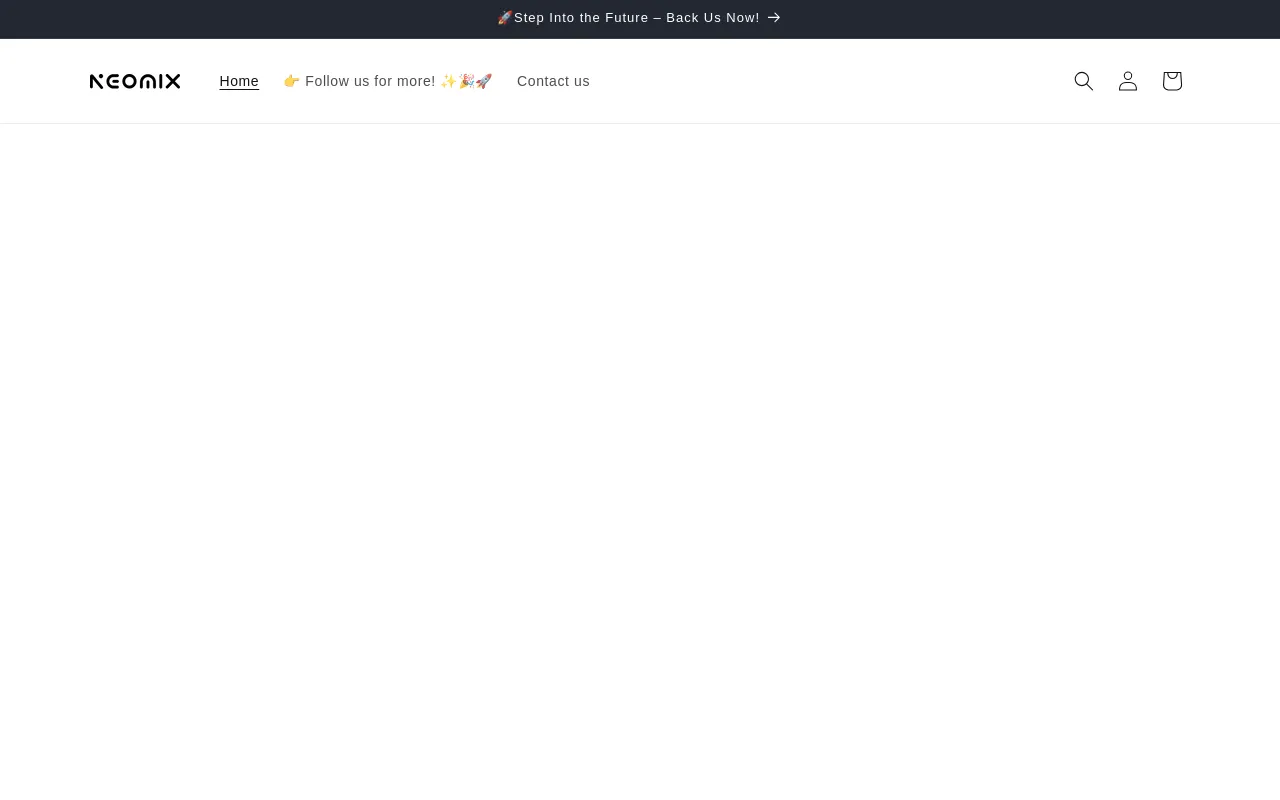Select the Contact us menu item
The width and height of the screenshot is (1280, 800).
point(553,81)
